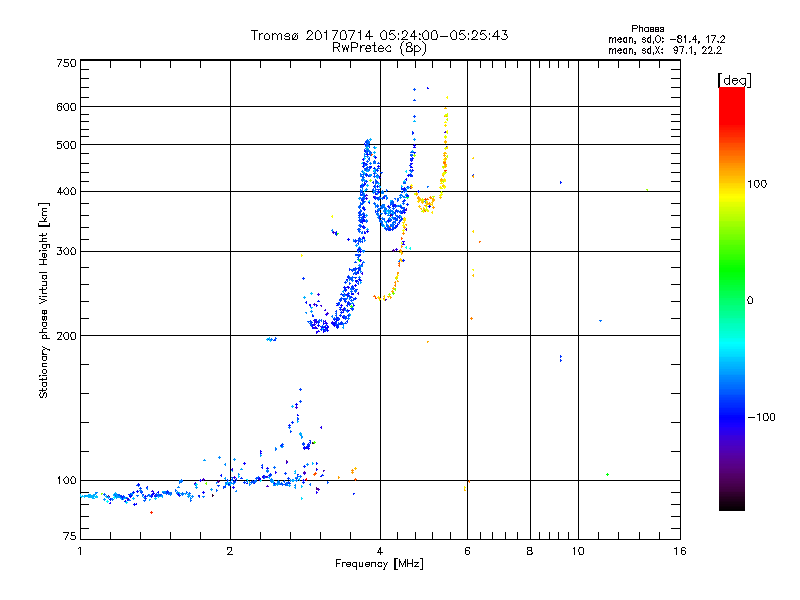Click the x-axis tick label '8'

pos(530,551)
